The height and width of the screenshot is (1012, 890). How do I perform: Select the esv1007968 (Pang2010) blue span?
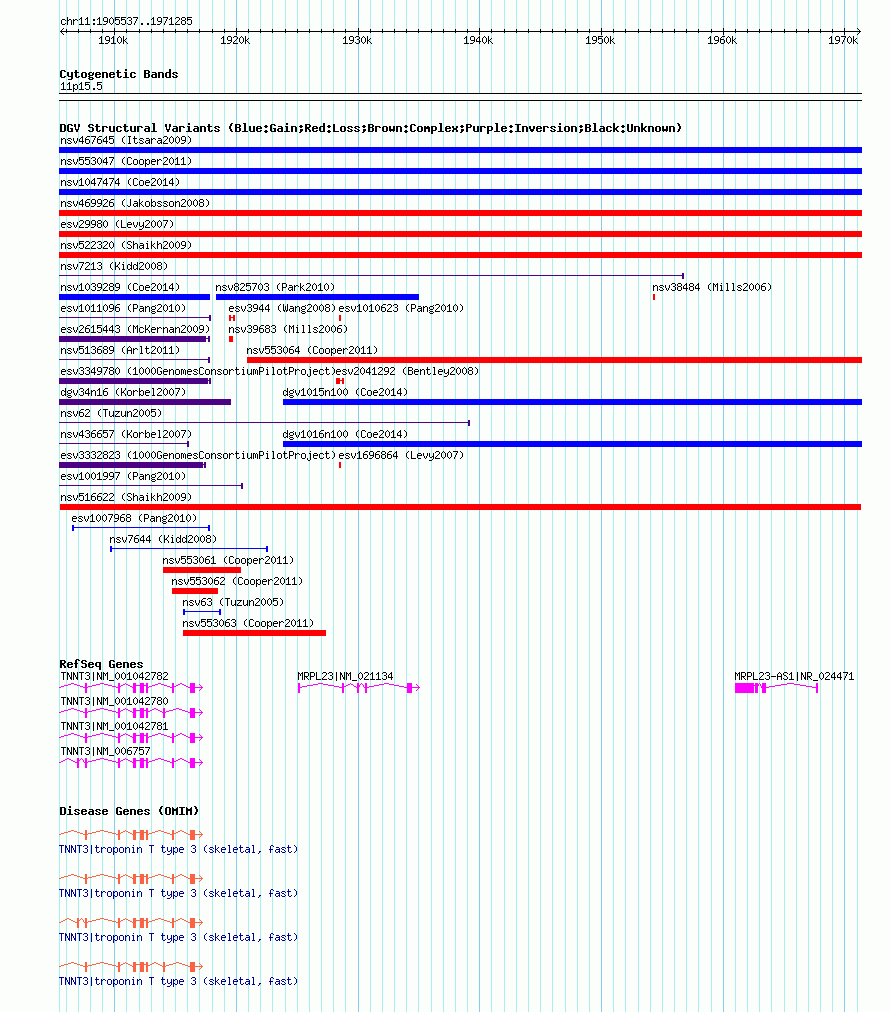pos(141,528)
